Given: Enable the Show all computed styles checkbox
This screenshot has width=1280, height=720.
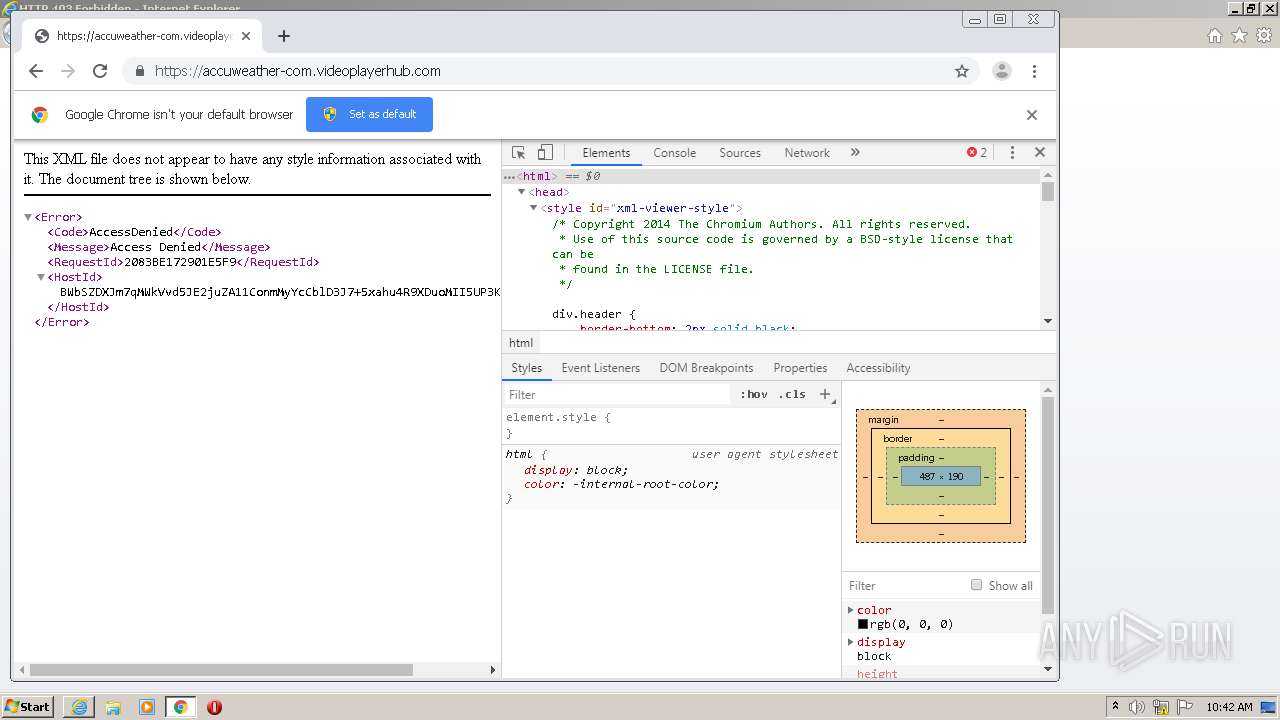Looking at the screenshot, I should pyautogui.click(x=976, y=585).
